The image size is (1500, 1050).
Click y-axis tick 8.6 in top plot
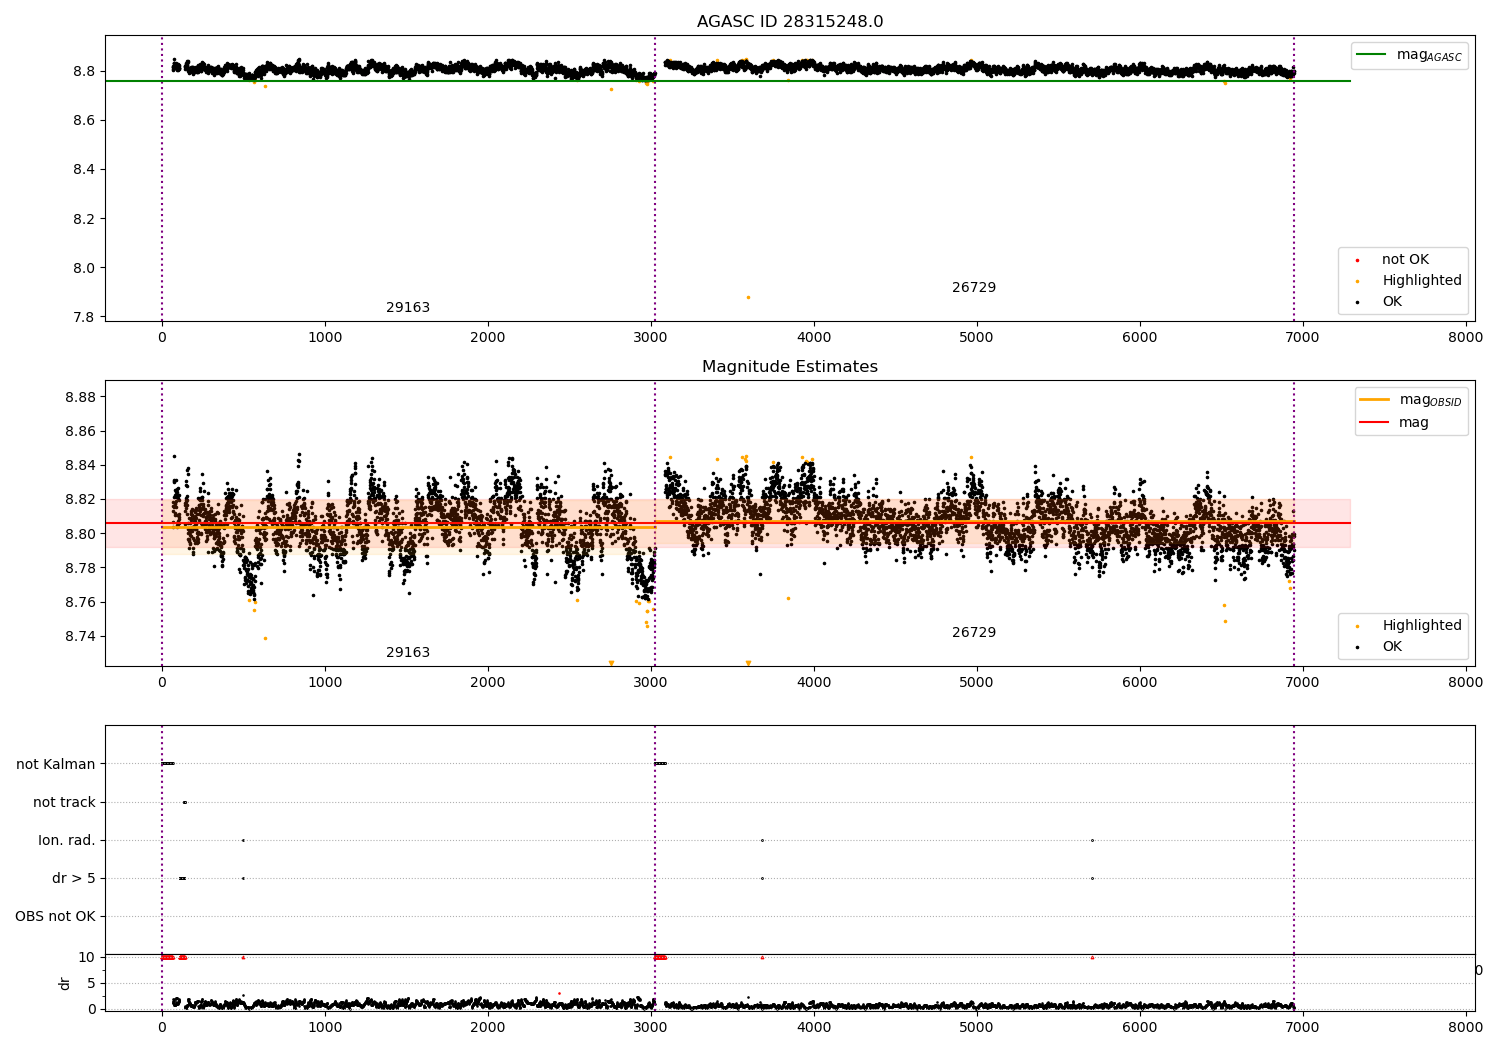(84, 121)
